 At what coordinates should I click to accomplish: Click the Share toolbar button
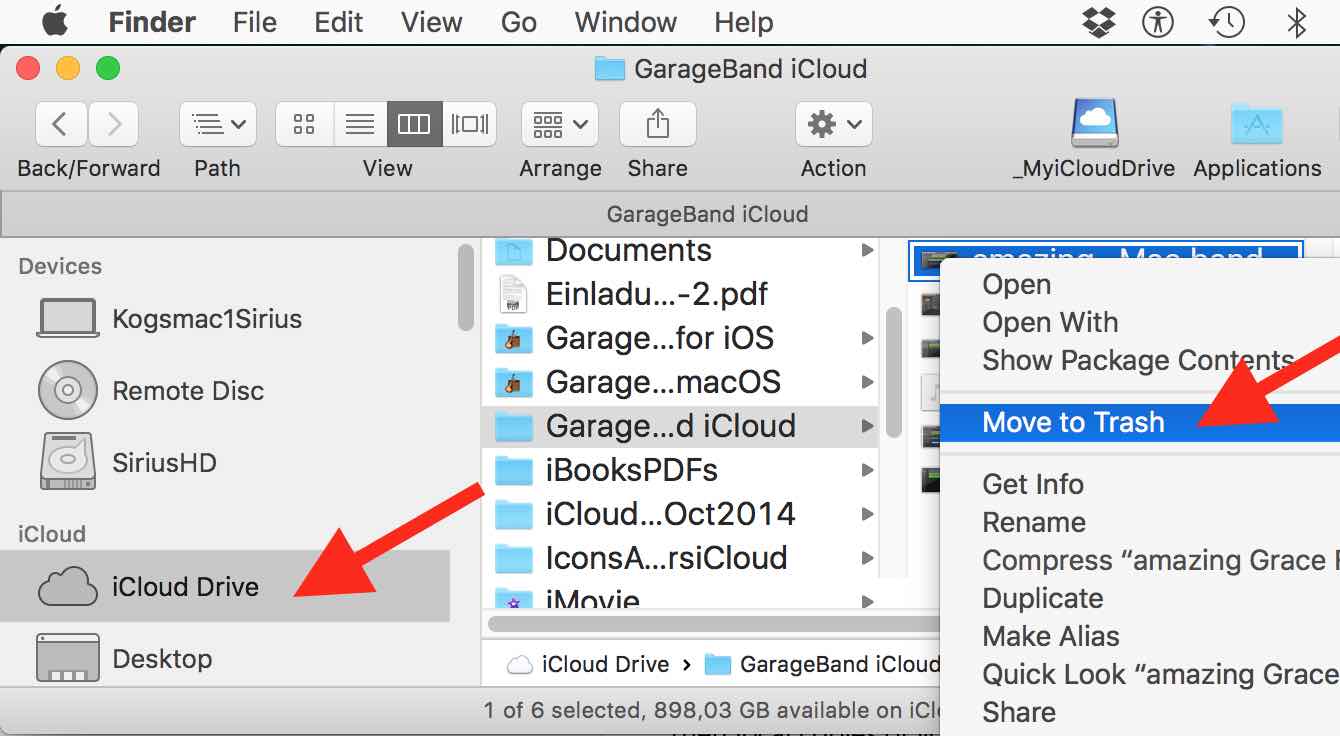pos(658,124)
